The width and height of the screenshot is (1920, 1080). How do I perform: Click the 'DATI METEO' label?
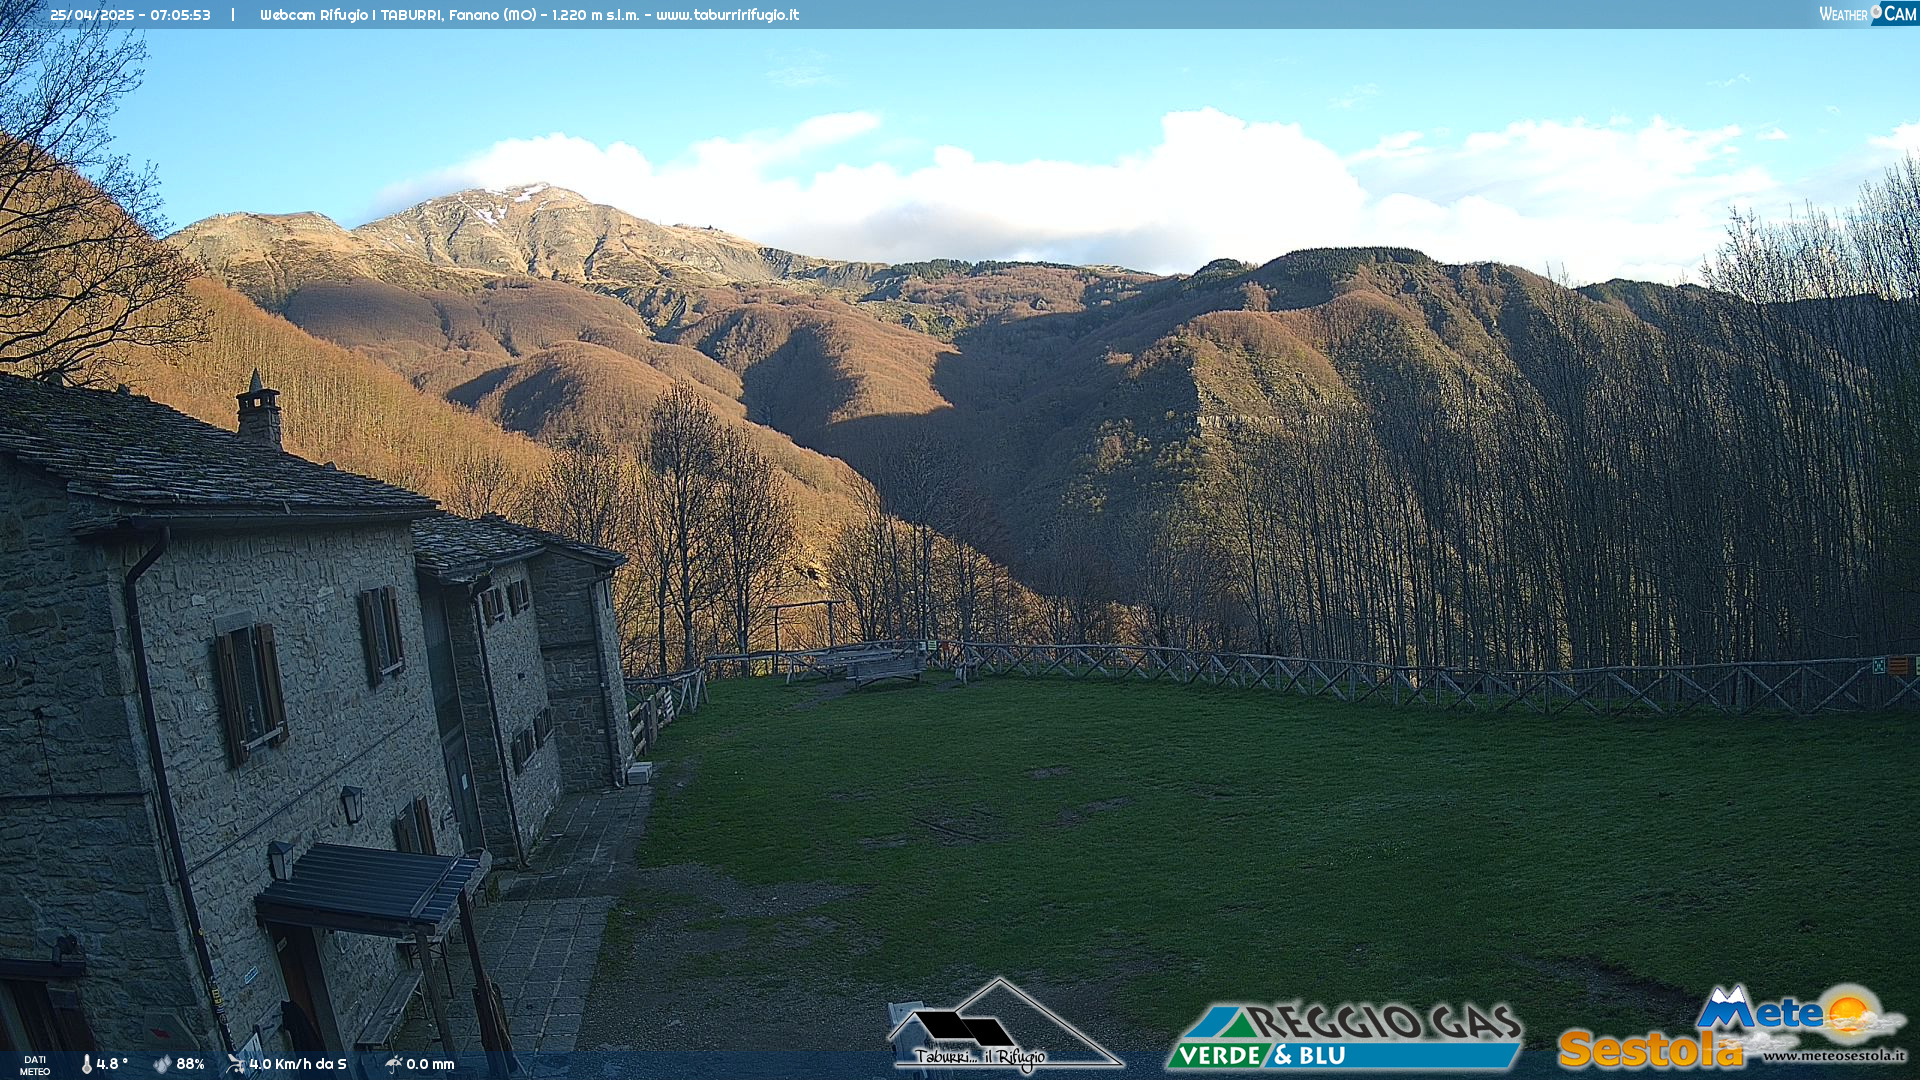[x=35, y=1065]
